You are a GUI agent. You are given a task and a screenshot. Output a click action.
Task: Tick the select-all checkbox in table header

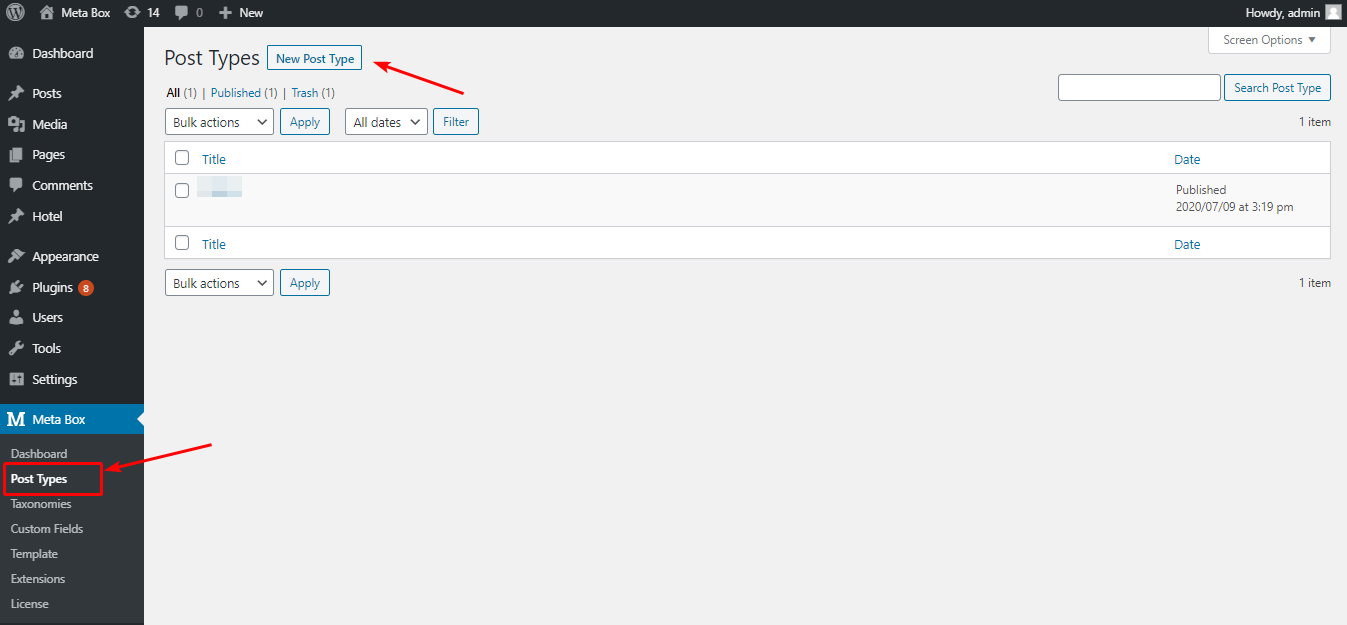pos(182,157)
